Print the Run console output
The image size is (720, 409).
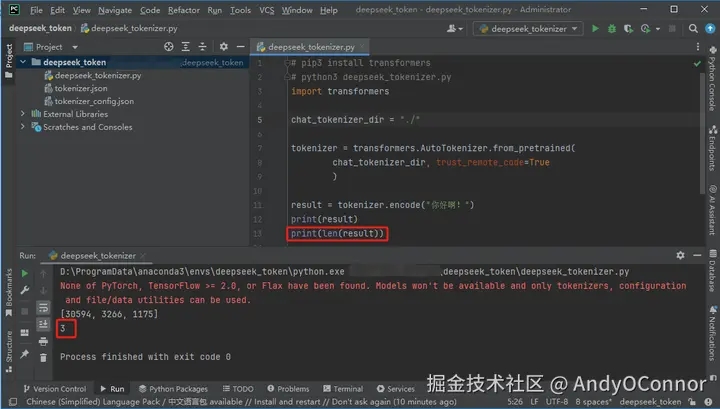point(43,341)
